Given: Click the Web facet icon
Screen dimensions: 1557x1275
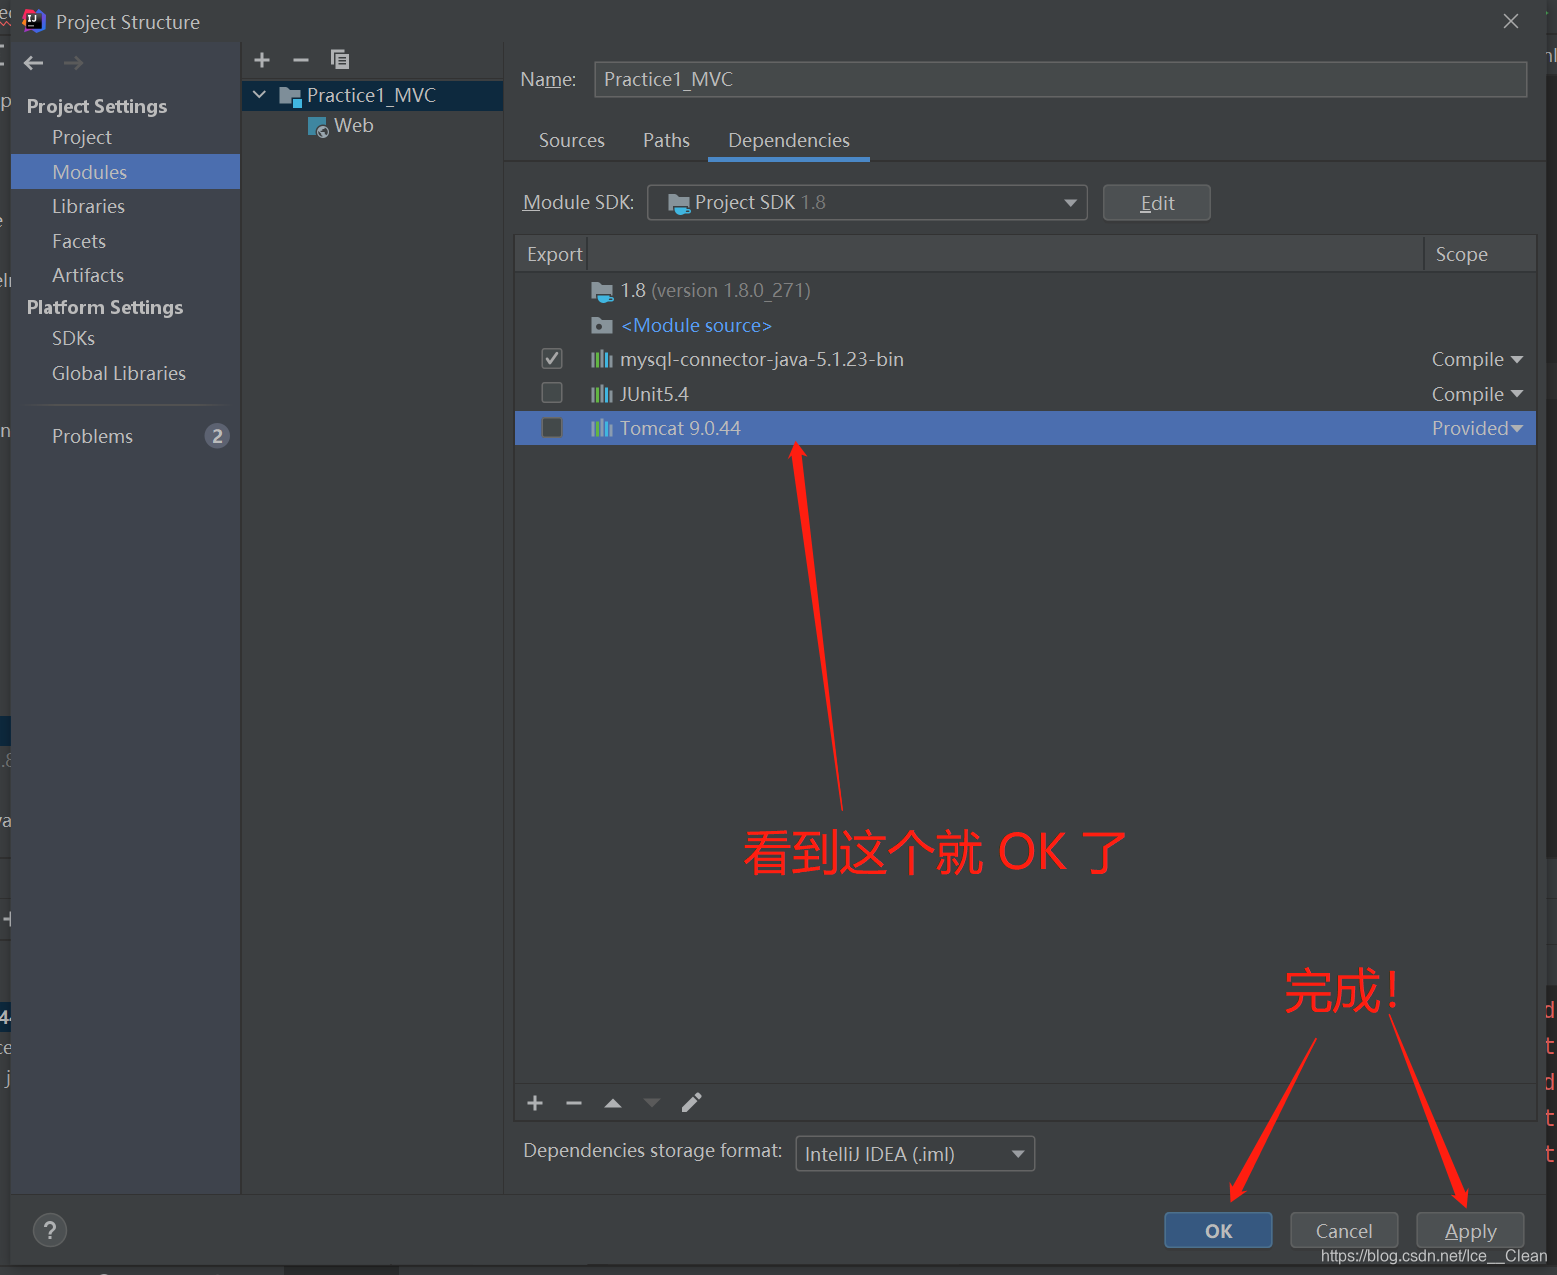Looking at the screenshot, I should pyautogui.click(x=318, y=127).
